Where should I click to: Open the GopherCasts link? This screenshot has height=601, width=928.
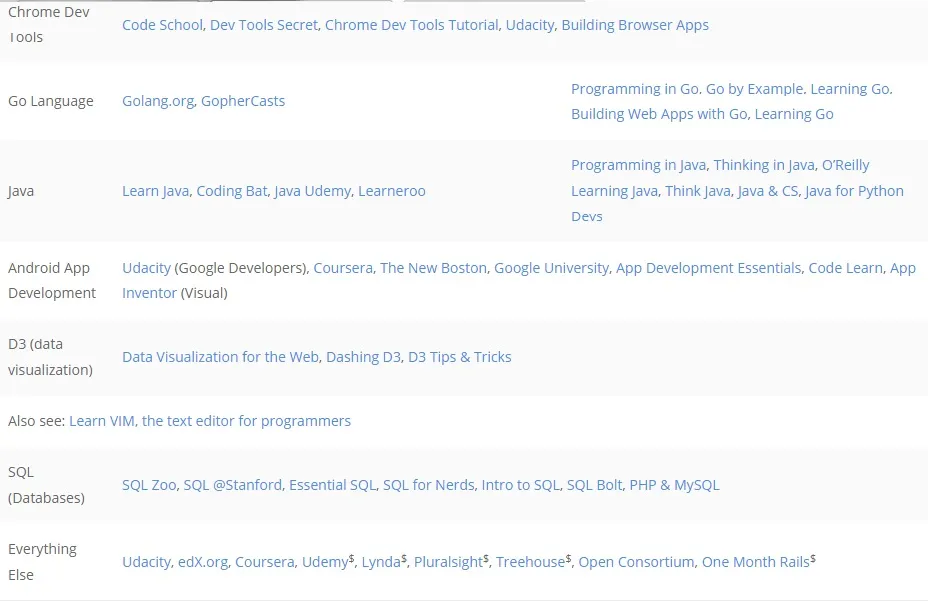click(x=243, y=101)
